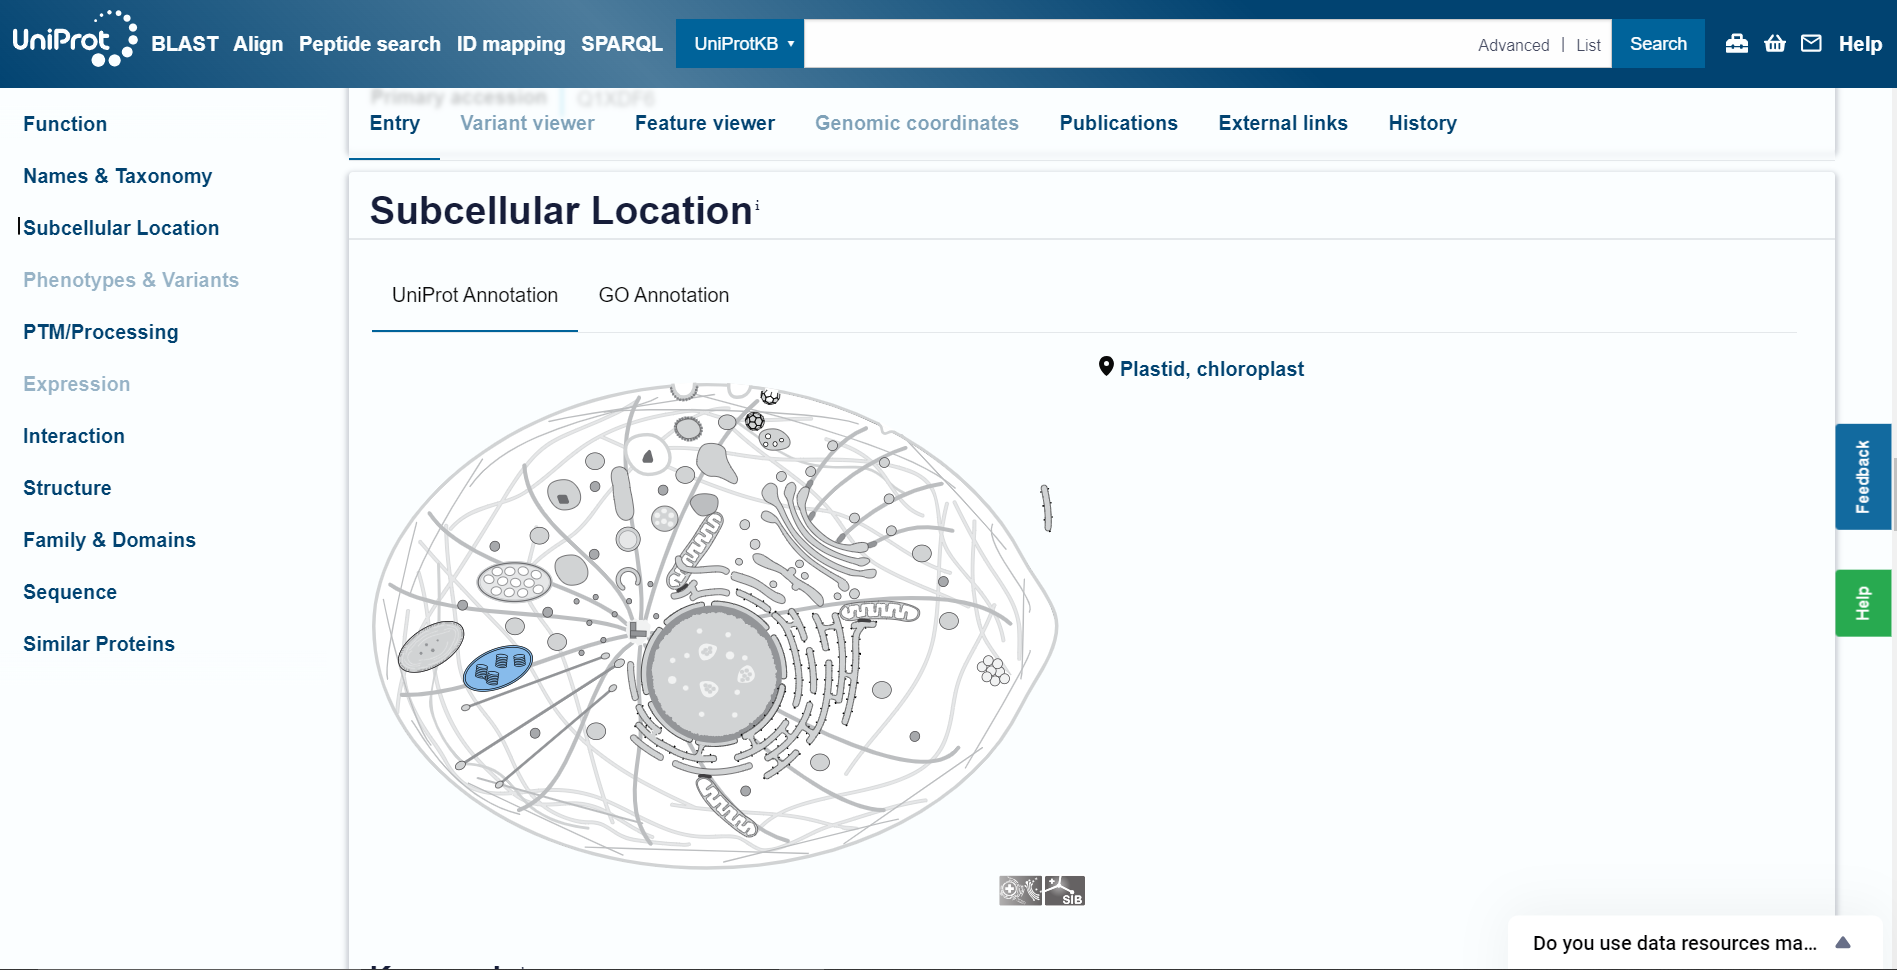Jump to Sequence section

pos(70,592)
